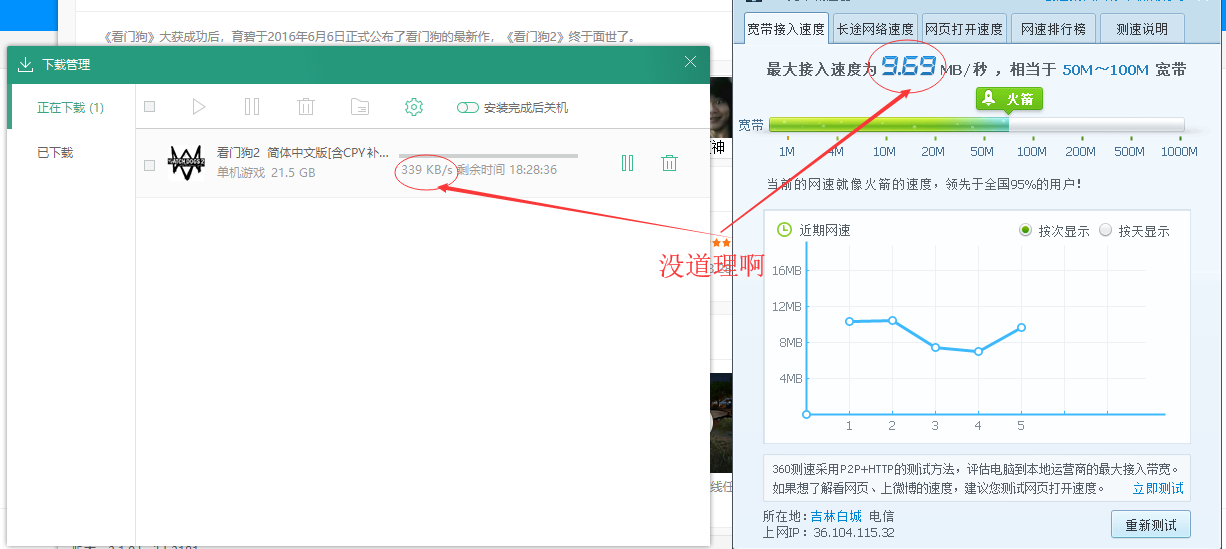Viewport: 1226px width, 549px height.
Task: Click the pause-all icon in download toolbar
Action: 252,107
